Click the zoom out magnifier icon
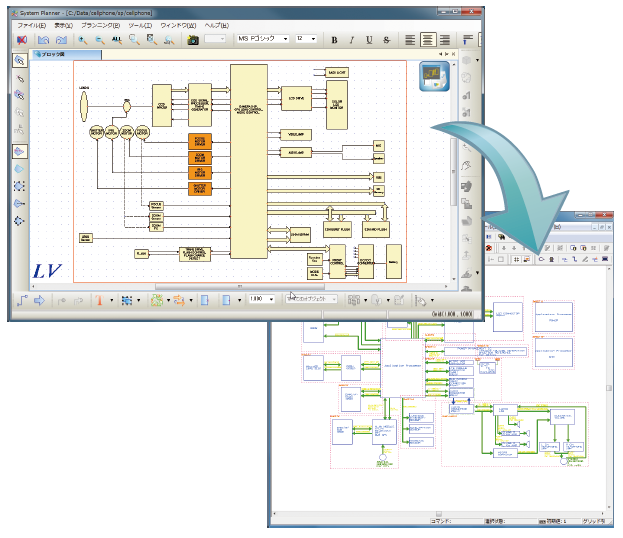Image resolution: width=623 pixels, height=538 pixels. point(100,40)
